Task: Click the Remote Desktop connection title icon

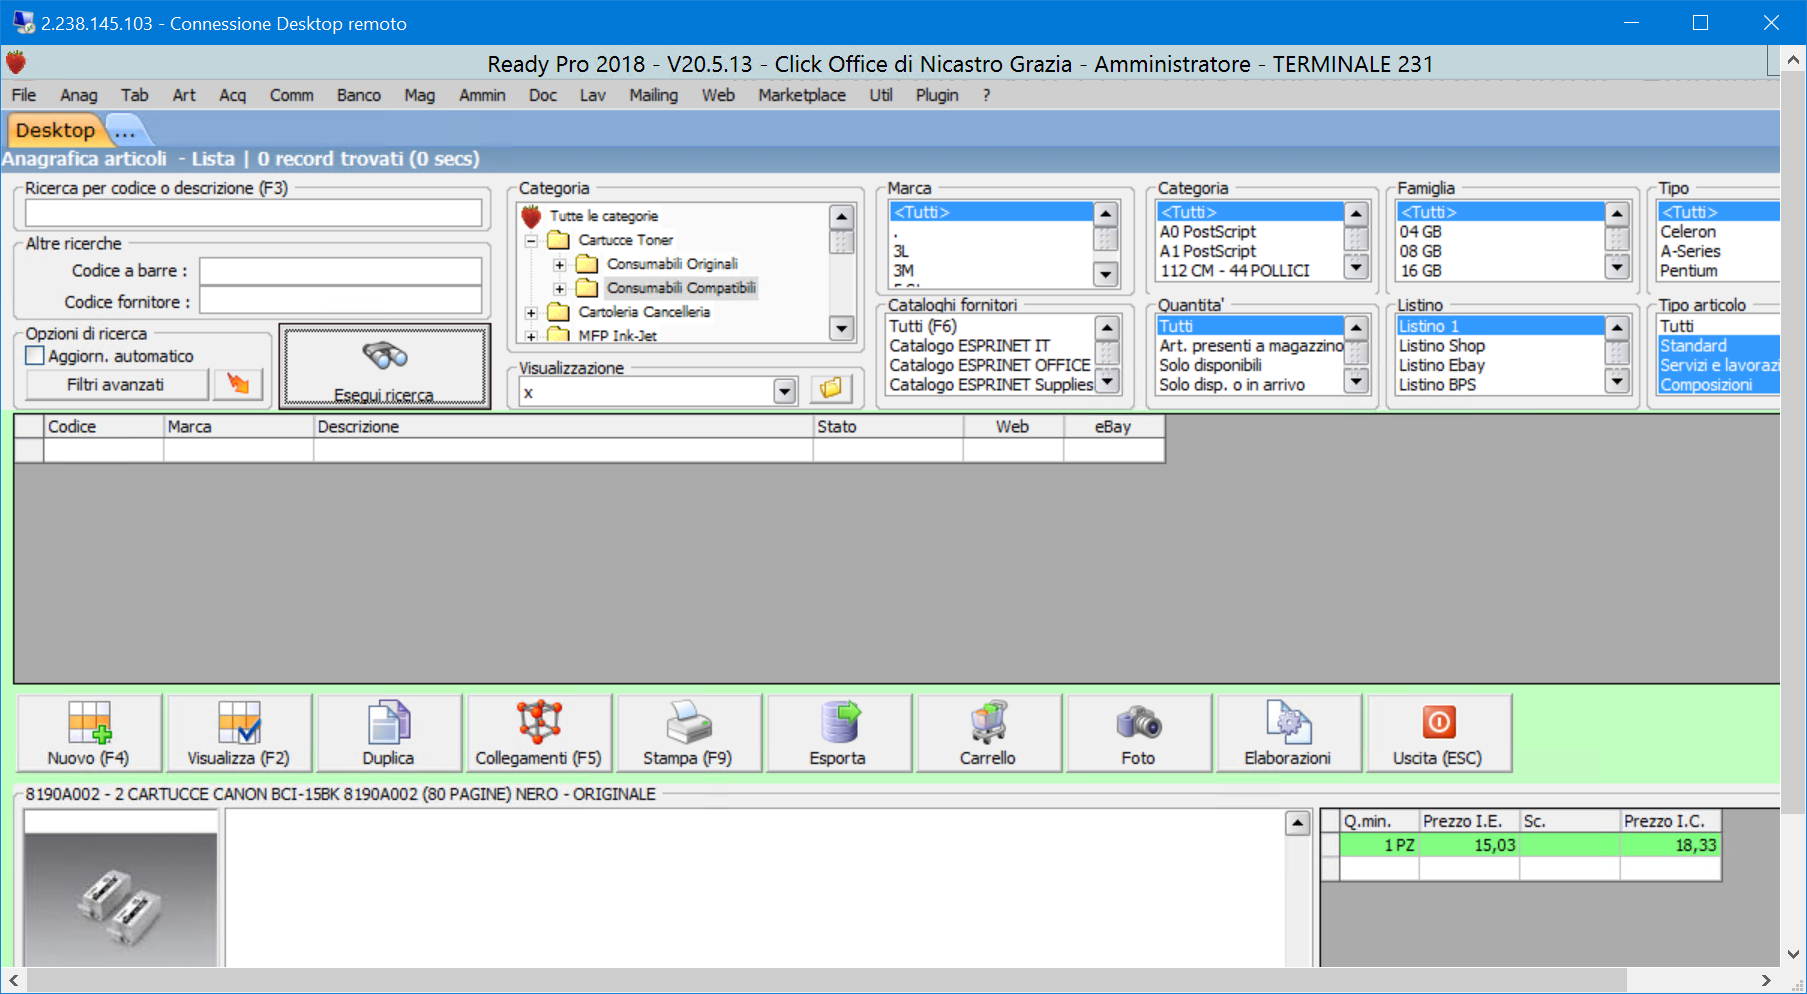Action: pos(24,22)
